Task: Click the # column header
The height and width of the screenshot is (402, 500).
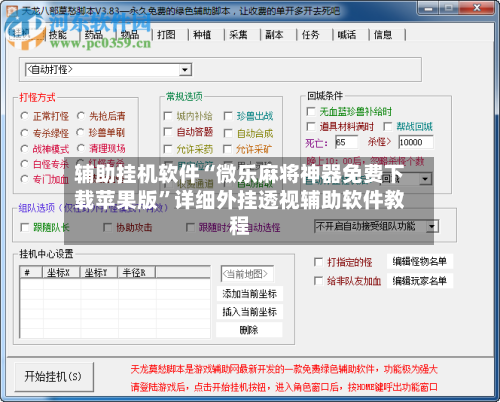Action: 31,272
